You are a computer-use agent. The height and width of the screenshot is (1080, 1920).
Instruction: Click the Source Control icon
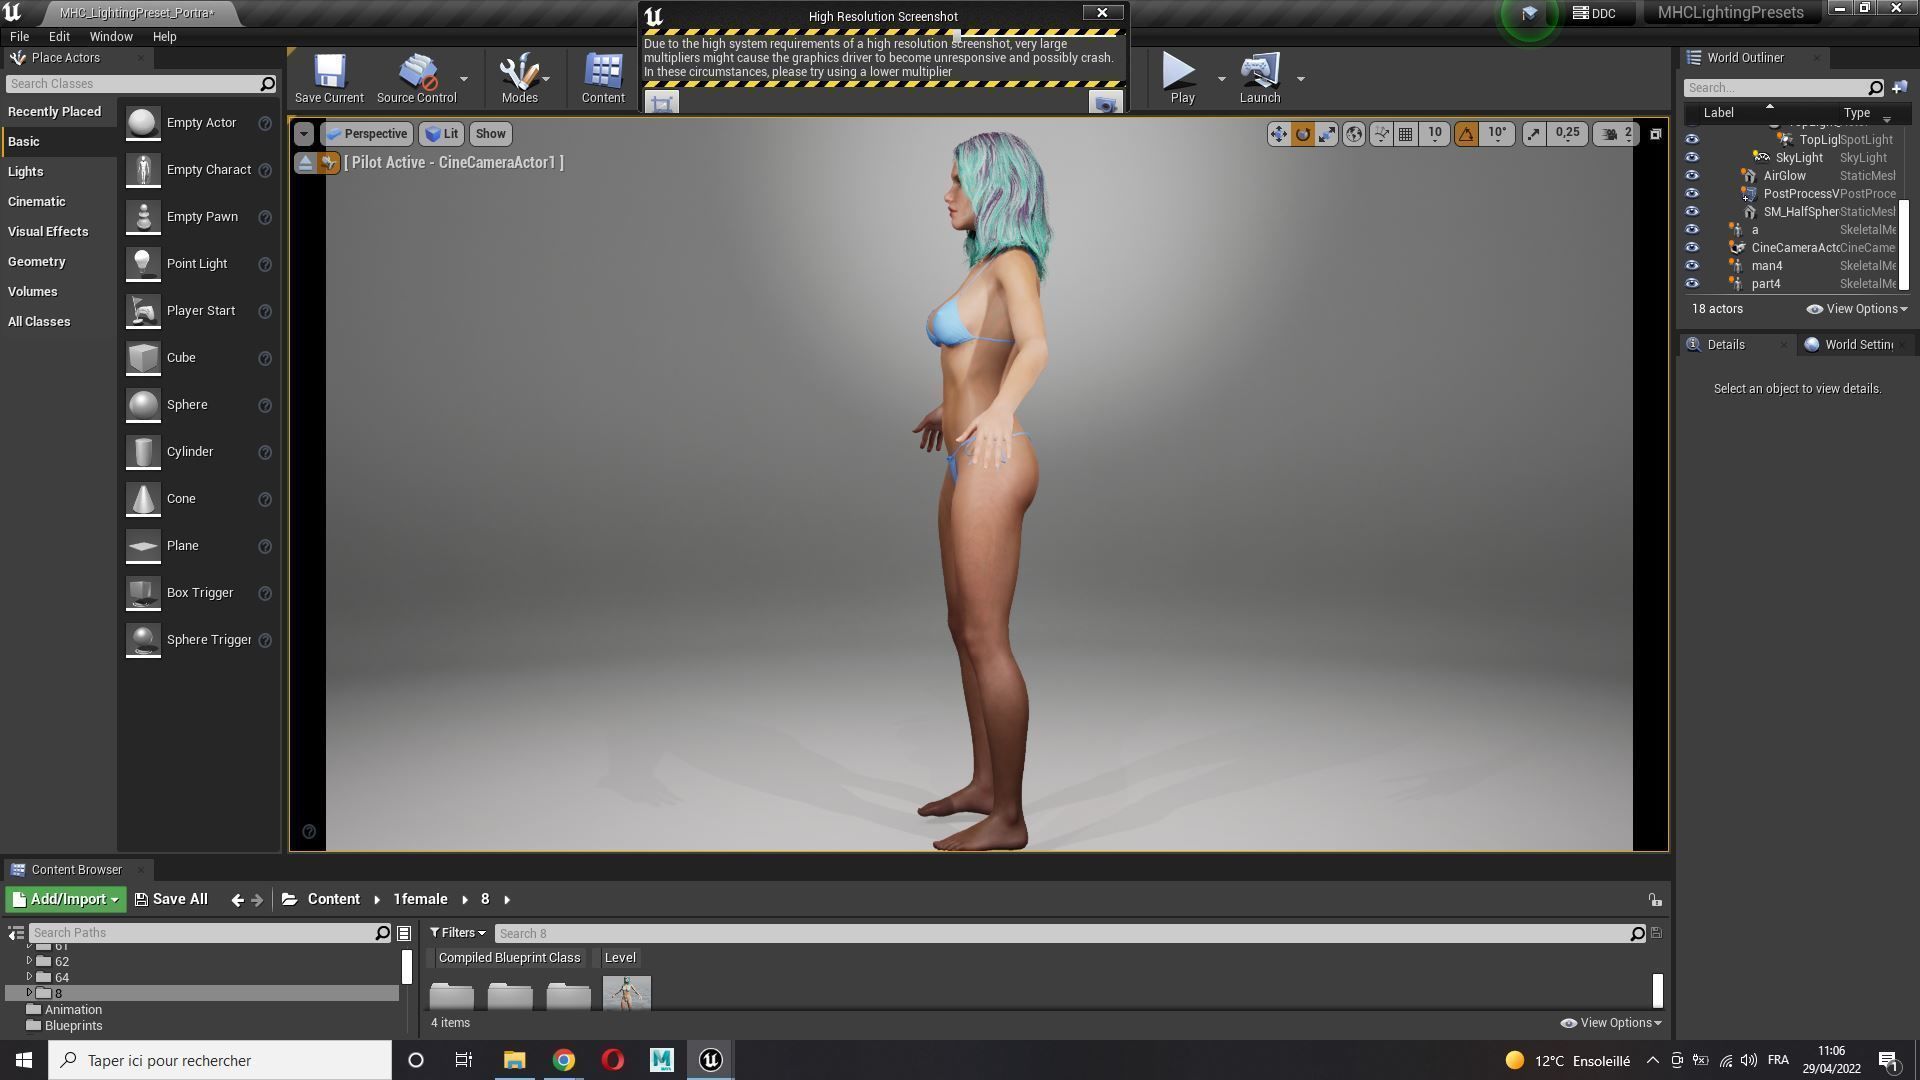[x=416, y=78]
